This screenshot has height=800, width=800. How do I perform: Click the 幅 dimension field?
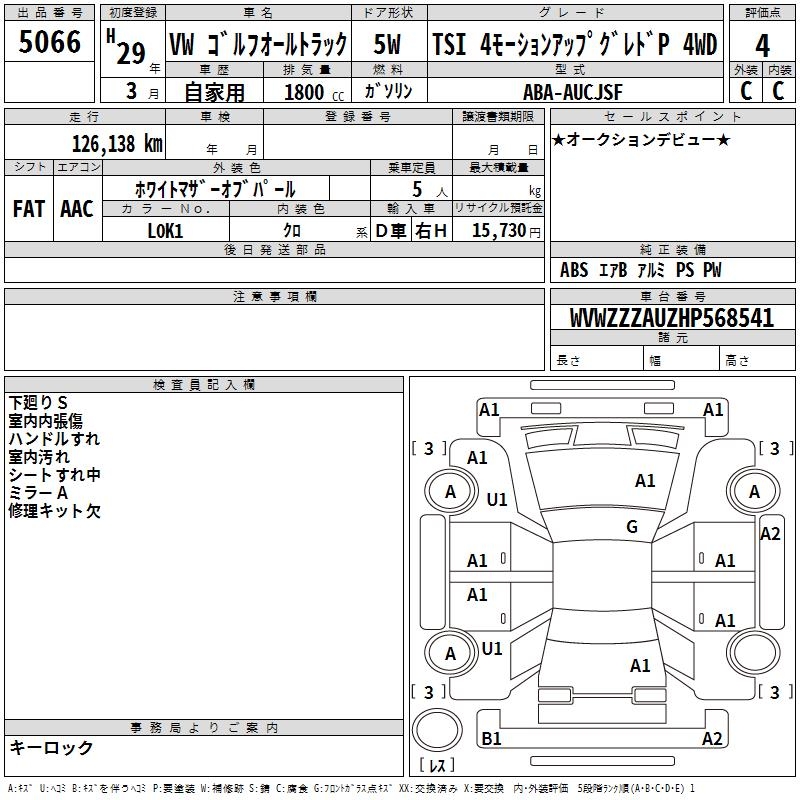pyautogui.click(x=682, y=358)
